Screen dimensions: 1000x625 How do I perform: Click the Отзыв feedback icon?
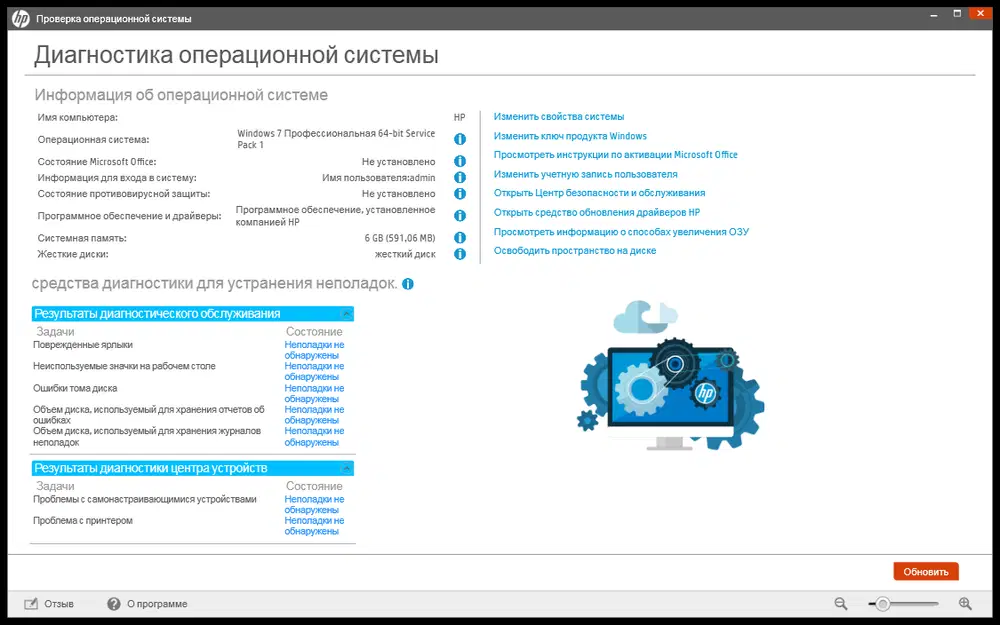[x=31, y=603]
